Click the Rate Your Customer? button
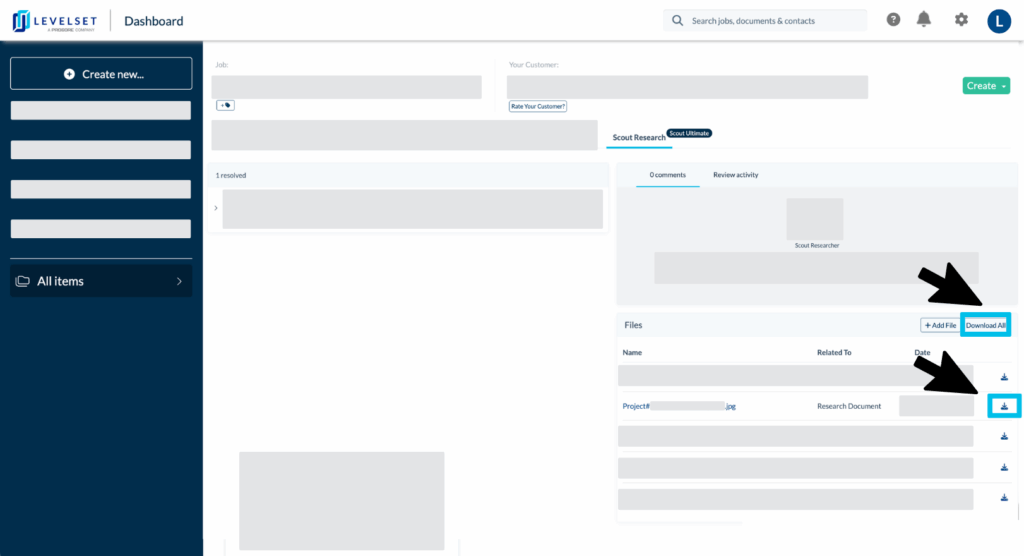Screen dimensions: 1024x556 [x=538, y=106]
